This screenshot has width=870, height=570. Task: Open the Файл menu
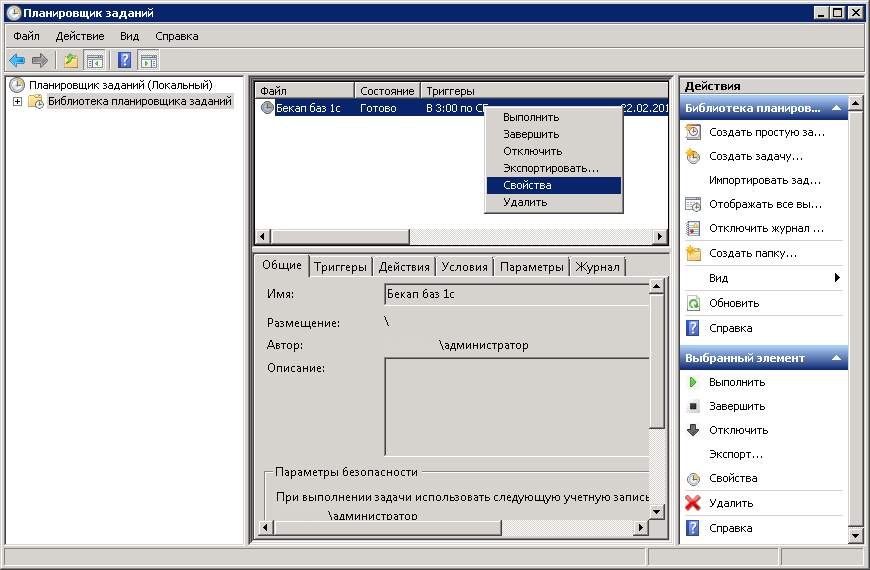click(26, 36)
